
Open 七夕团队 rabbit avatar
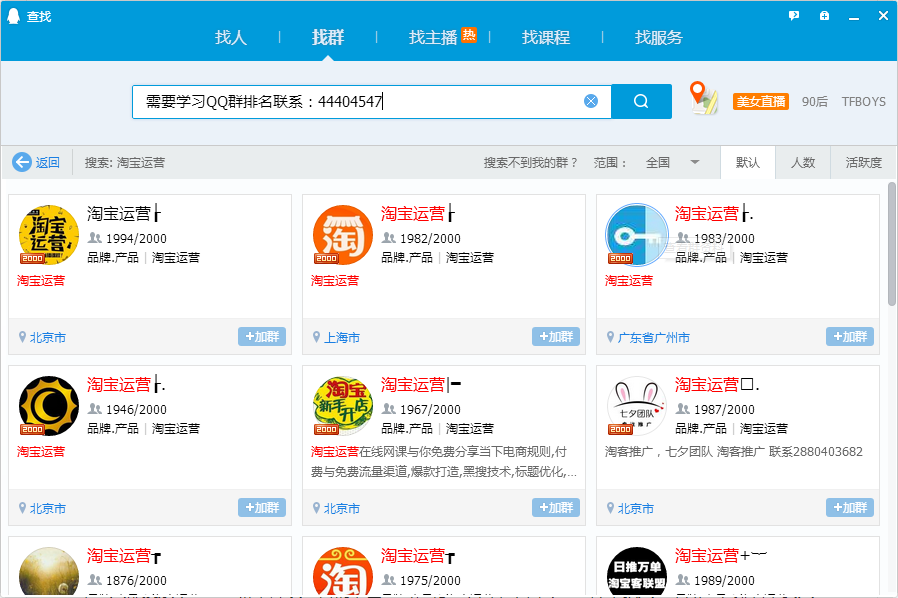click(637, 406)
